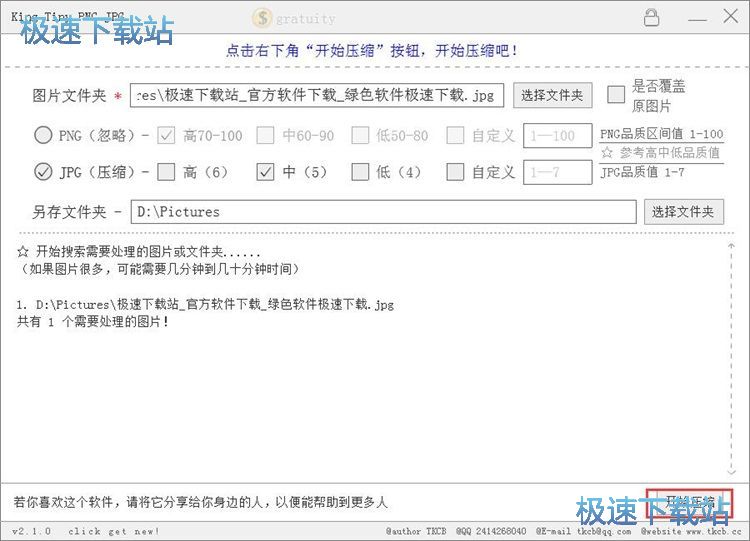The height and width of the screenshot is (541, 750).
Task: Click the @QQ 2414268040 text
Action: tap(491, 531)
